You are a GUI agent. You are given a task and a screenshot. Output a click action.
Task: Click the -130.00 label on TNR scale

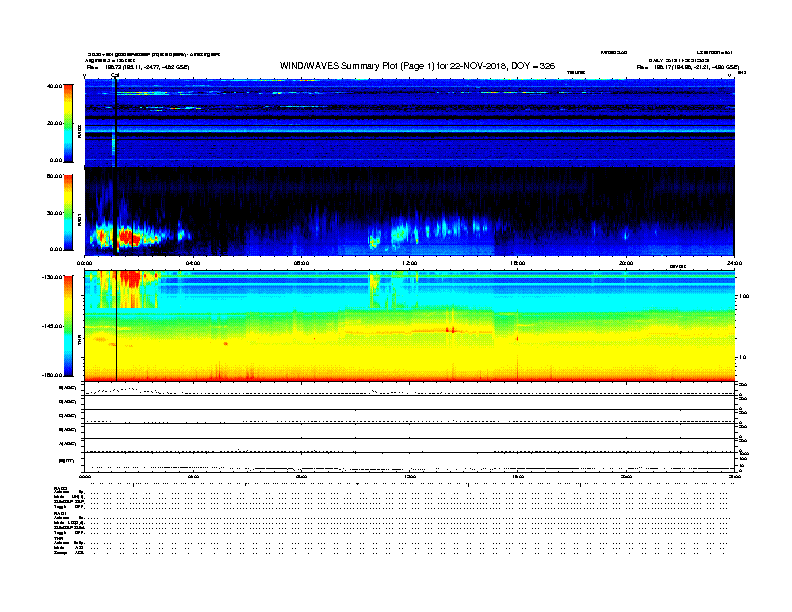53,277
